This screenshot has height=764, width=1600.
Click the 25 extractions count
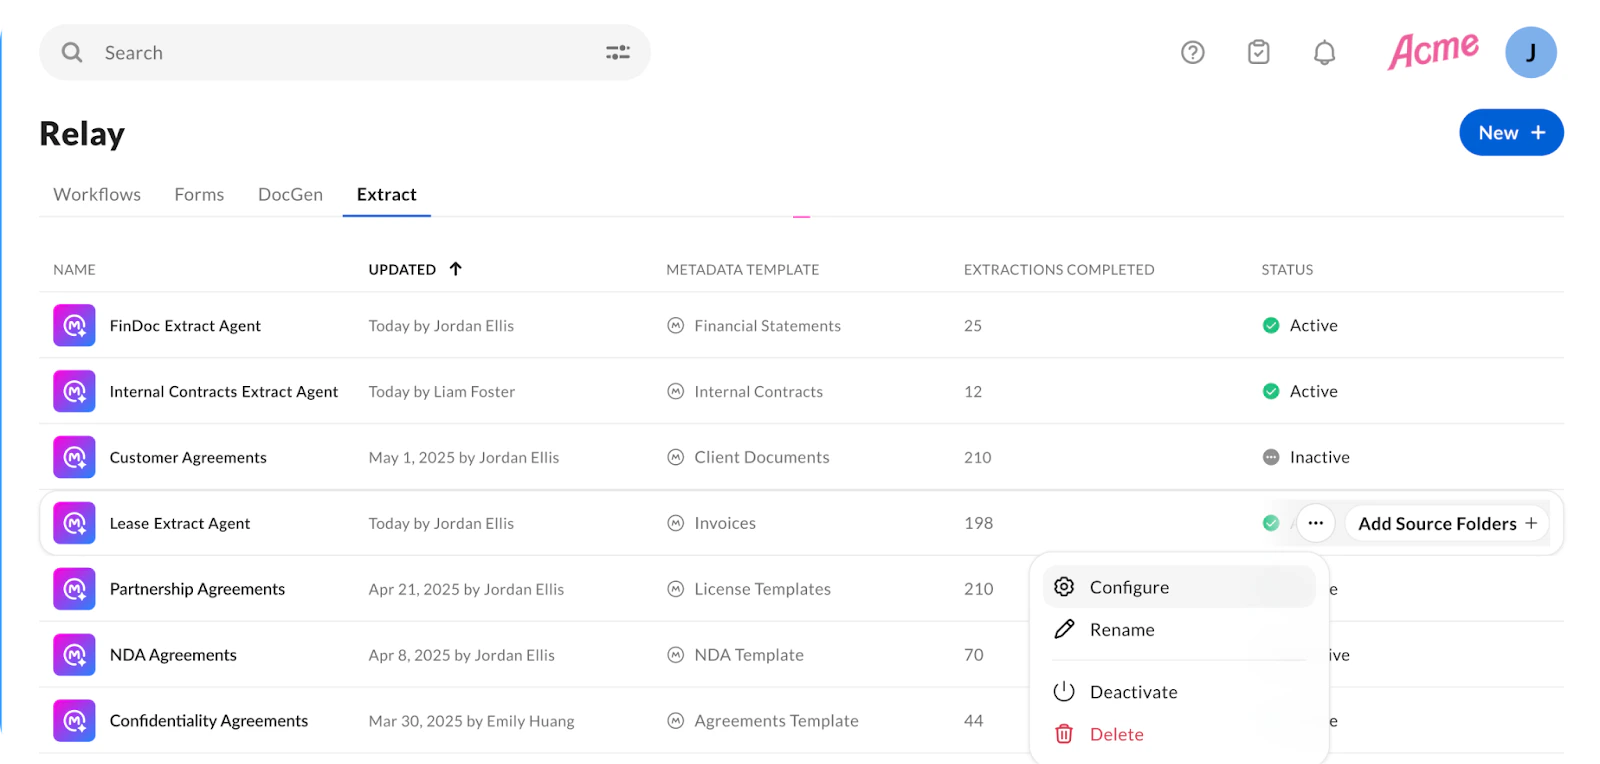pyautogui.click(x=973, y=326)
